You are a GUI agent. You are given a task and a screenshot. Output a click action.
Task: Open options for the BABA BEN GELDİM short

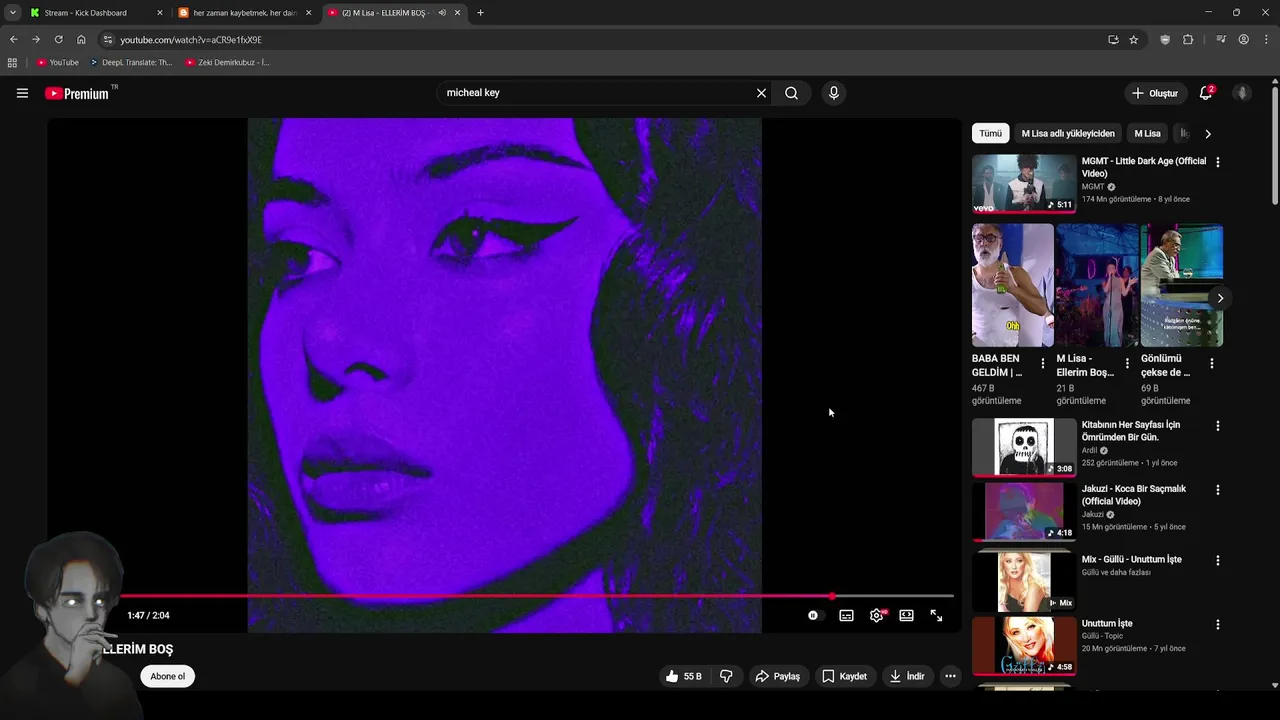coord(1043,364)
